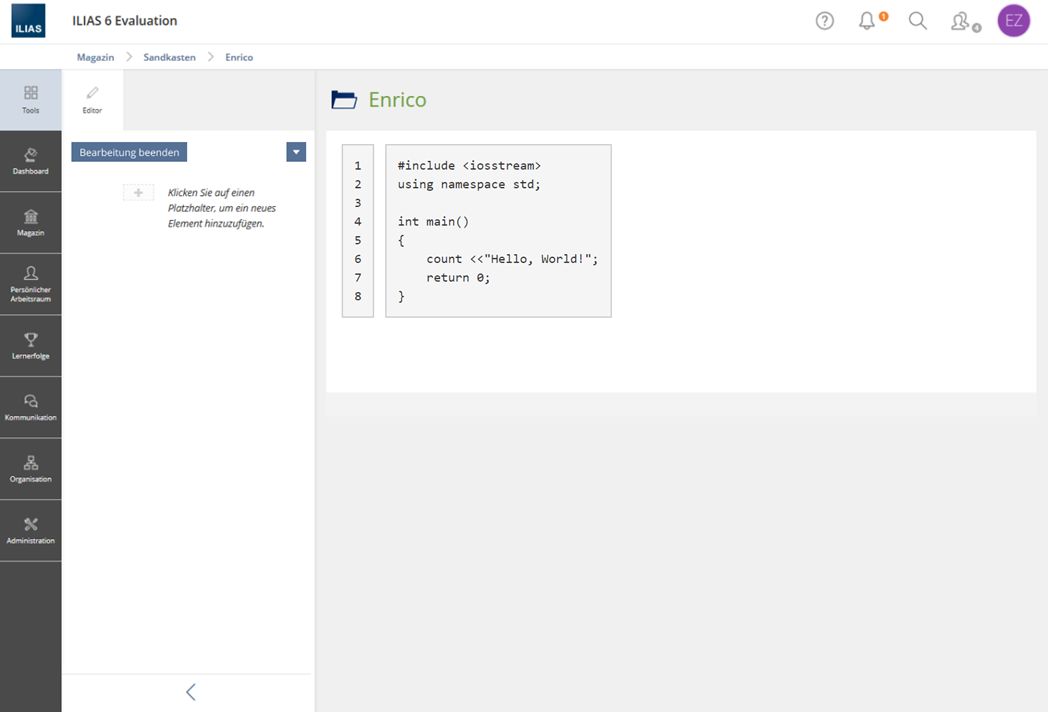Open Organisation in the sidebar
1048x712 pixels.
30,469
